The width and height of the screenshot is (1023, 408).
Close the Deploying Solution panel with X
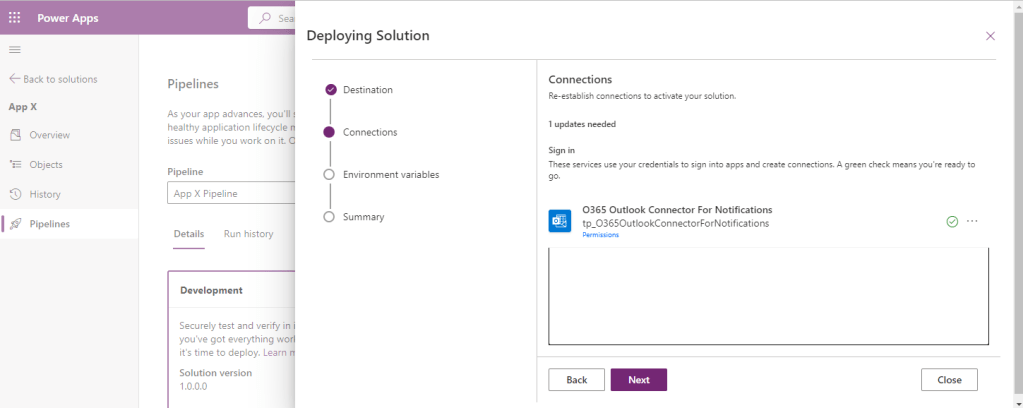tap(990, 36)
